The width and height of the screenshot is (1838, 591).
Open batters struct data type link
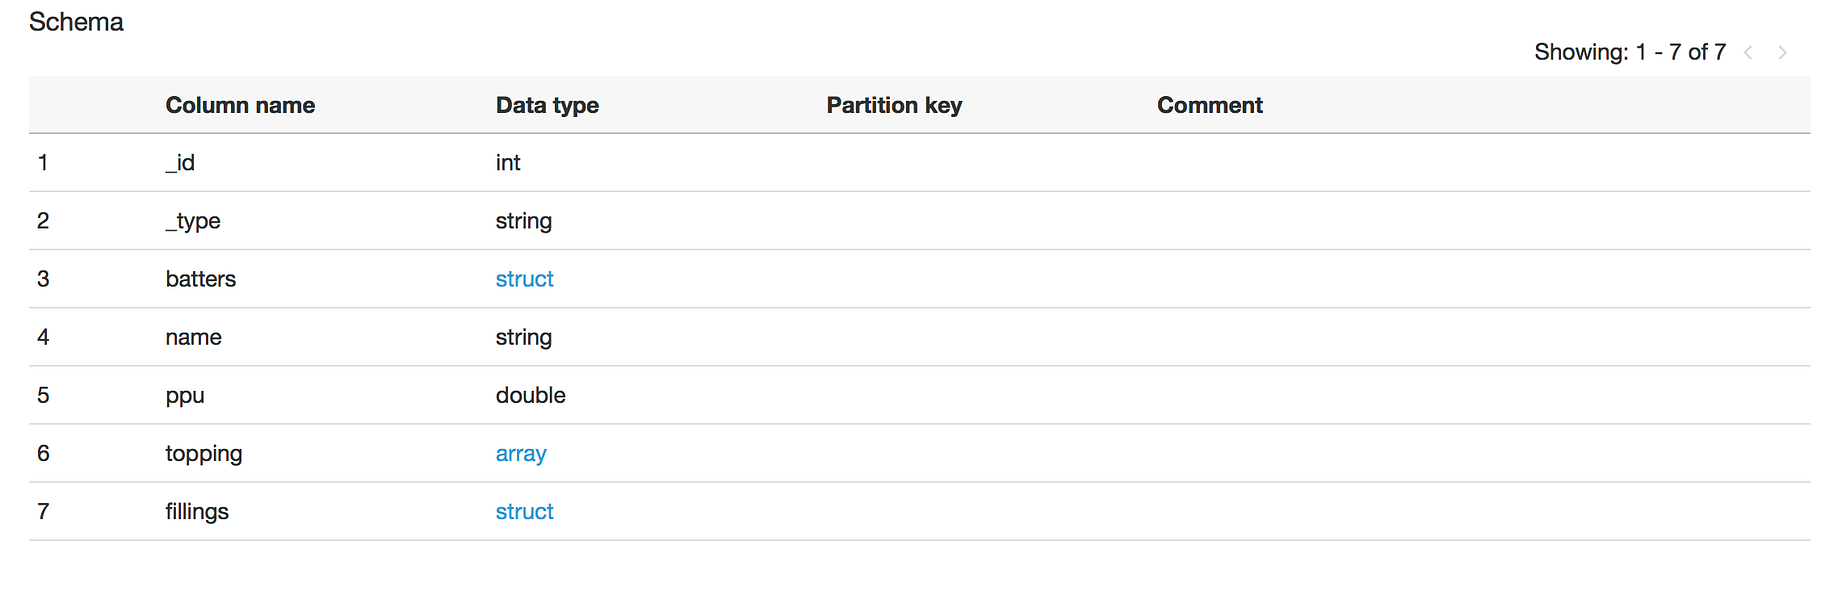pos(524,279)
